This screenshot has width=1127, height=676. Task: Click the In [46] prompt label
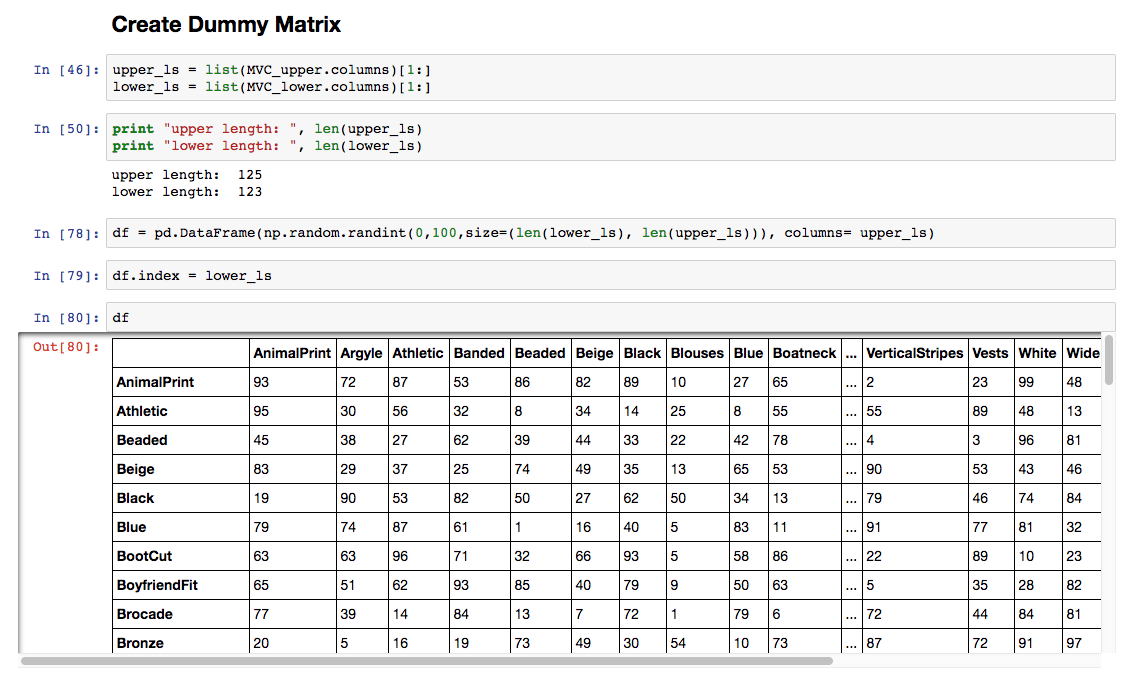(x=66, y=70)
